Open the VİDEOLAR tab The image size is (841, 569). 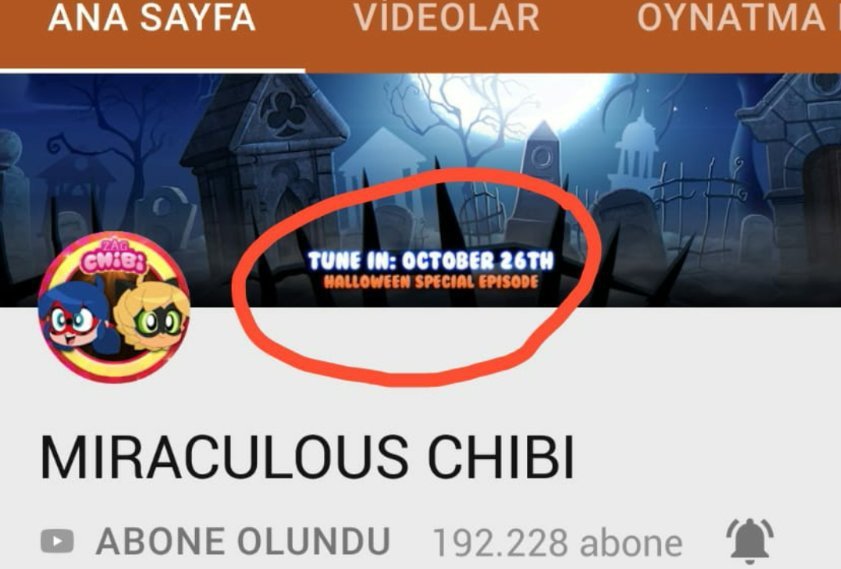[446, 18]
